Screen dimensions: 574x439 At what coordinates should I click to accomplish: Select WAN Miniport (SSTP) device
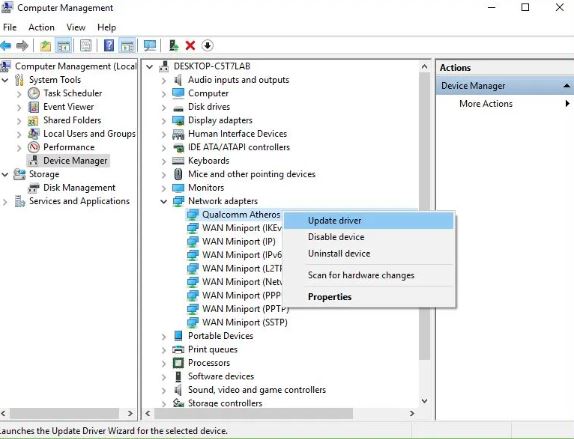click(245, 323)
